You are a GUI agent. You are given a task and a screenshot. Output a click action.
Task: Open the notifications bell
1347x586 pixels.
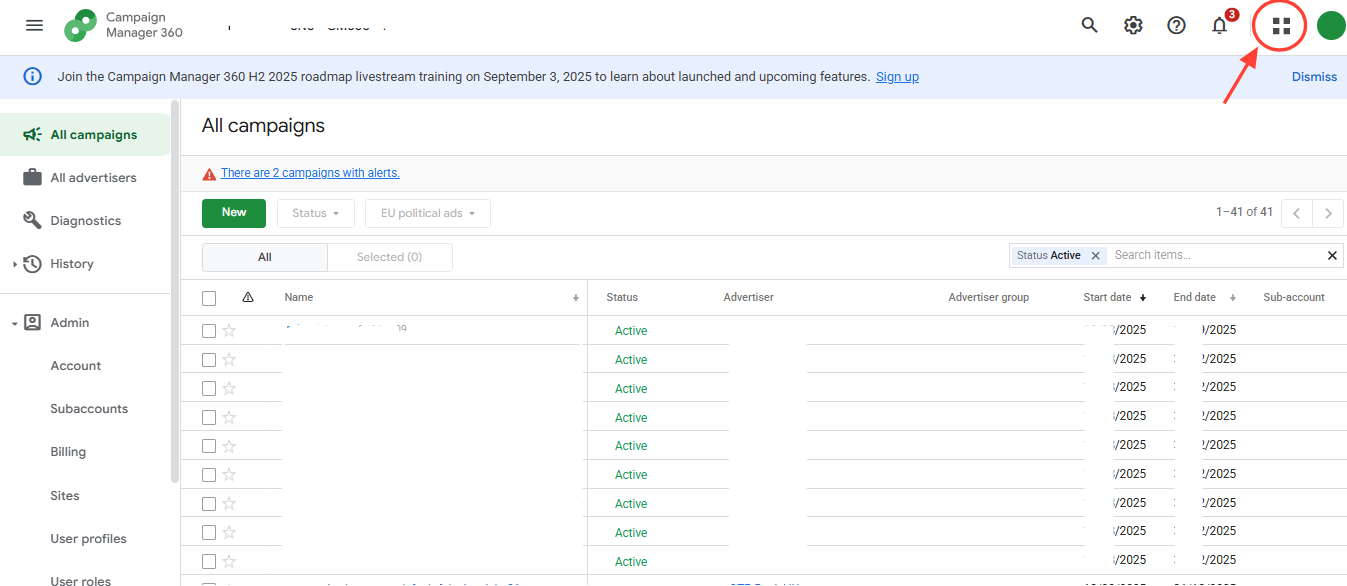coord(1220,25)
